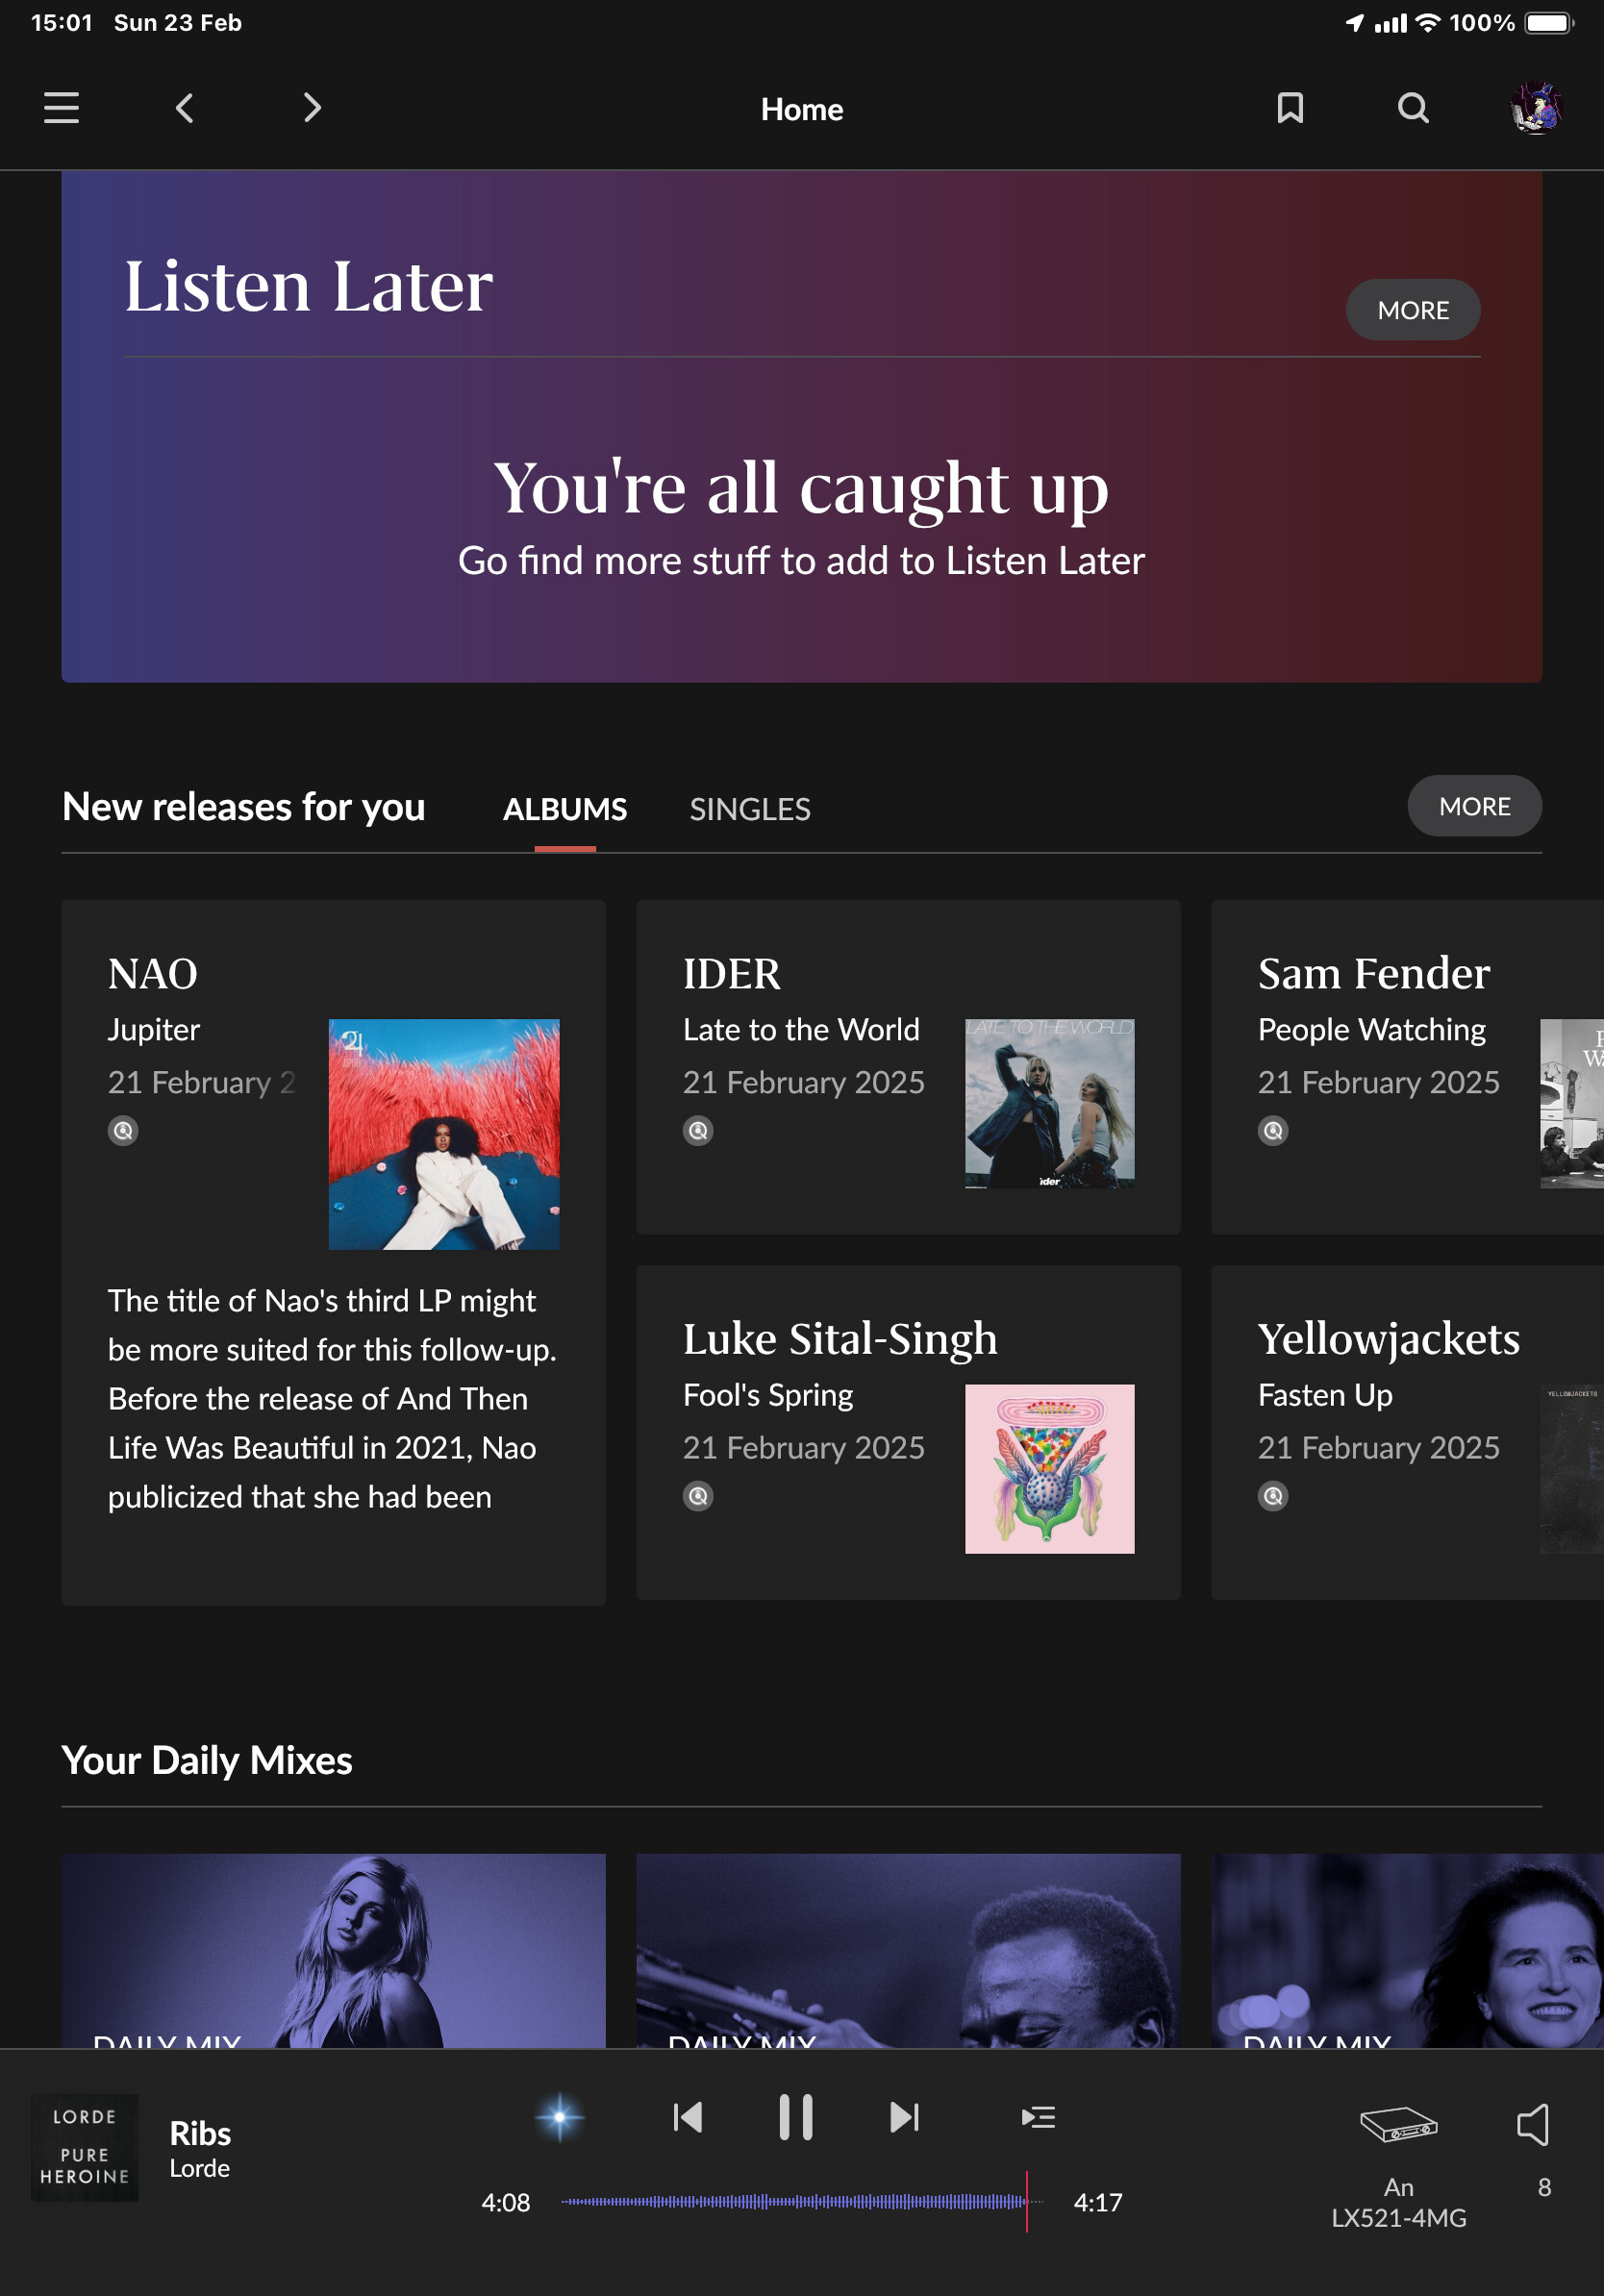
Task: Click the signal path star icon
Action: click(x=560, y=2117)
